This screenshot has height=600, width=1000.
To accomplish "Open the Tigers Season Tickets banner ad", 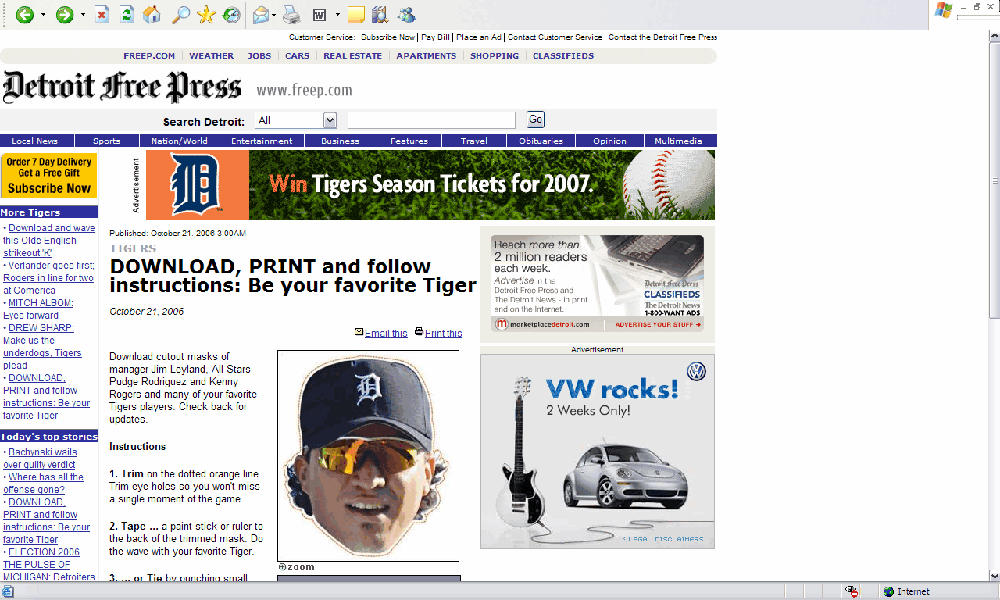I will (x=430, y=185).
